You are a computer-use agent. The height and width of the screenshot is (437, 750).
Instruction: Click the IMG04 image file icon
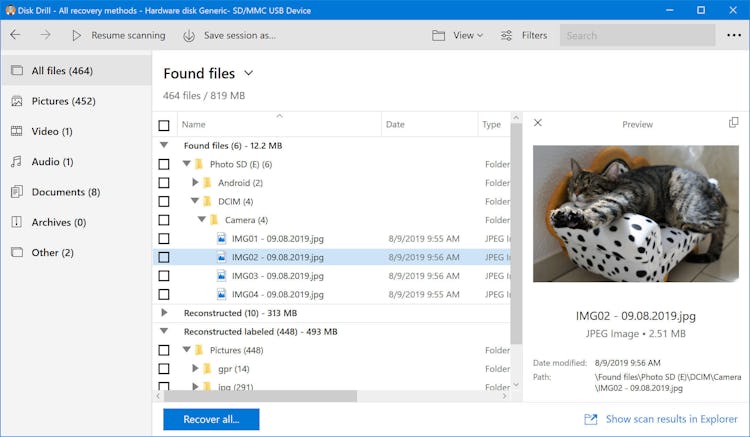pyautogui.click(x=221, y=294)
